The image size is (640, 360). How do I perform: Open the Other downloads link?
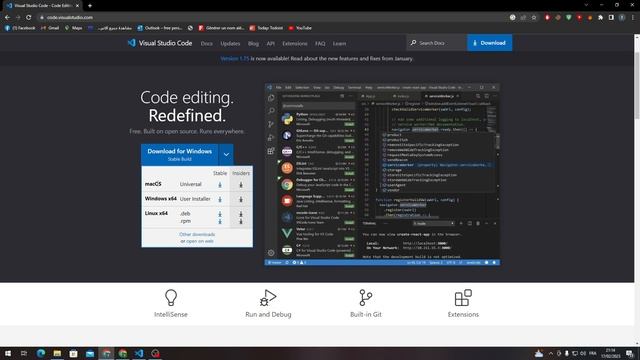click(197, 234)
